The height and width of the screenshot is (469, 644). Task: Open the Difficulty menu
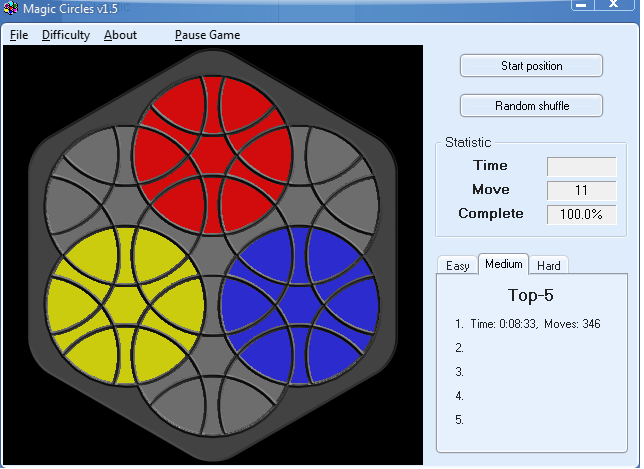66,35
